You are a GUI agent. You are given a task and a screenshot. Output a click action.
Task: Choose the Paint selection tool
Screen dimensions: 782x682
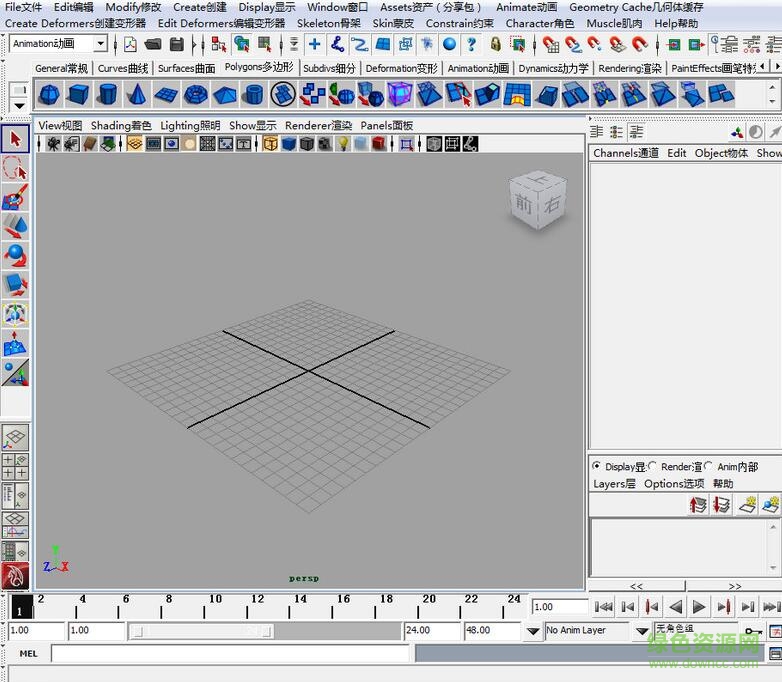pyautogui.click(x=15, y=197)
